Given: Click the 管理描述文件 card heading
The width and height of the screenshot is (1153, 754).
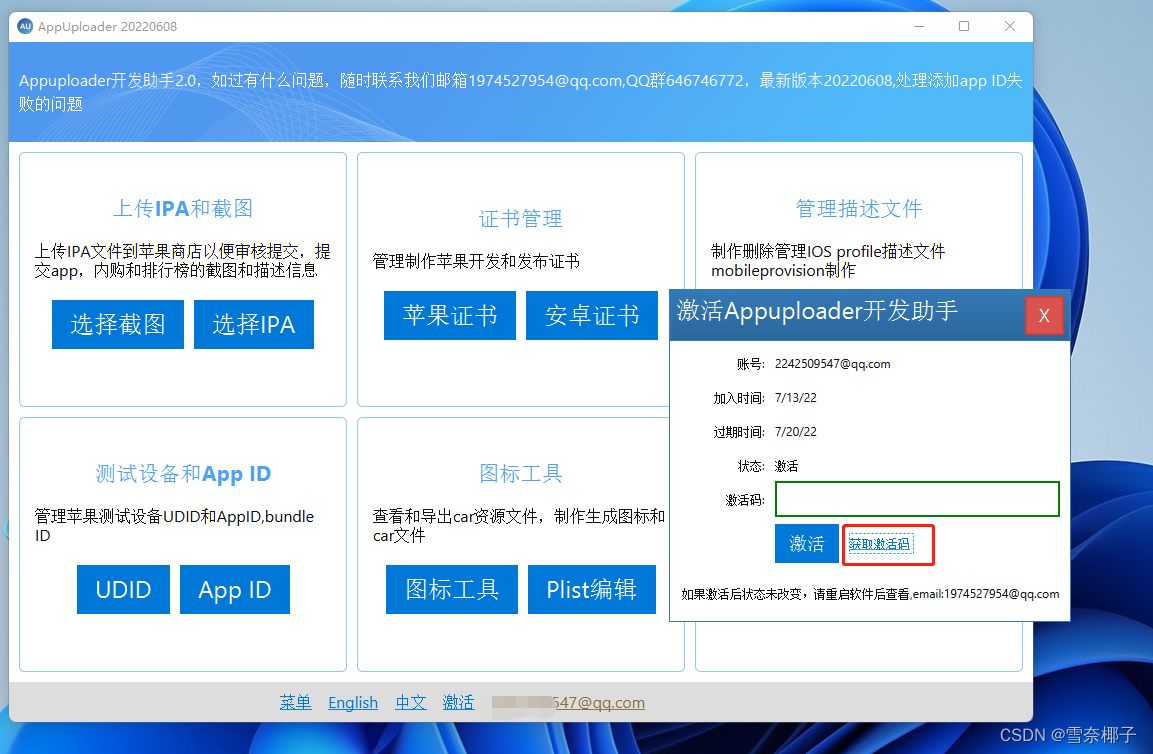Looking at the screenshot, I should (859, 208).
